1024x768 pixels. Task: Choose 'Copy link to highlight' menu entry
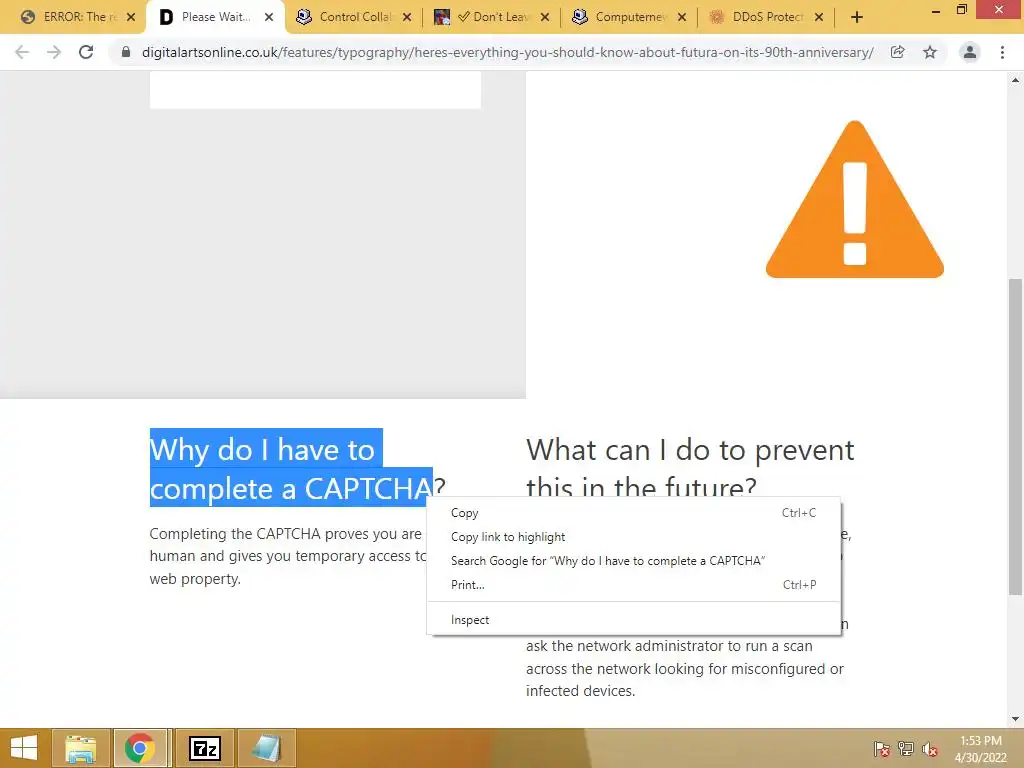click(633, 537)
